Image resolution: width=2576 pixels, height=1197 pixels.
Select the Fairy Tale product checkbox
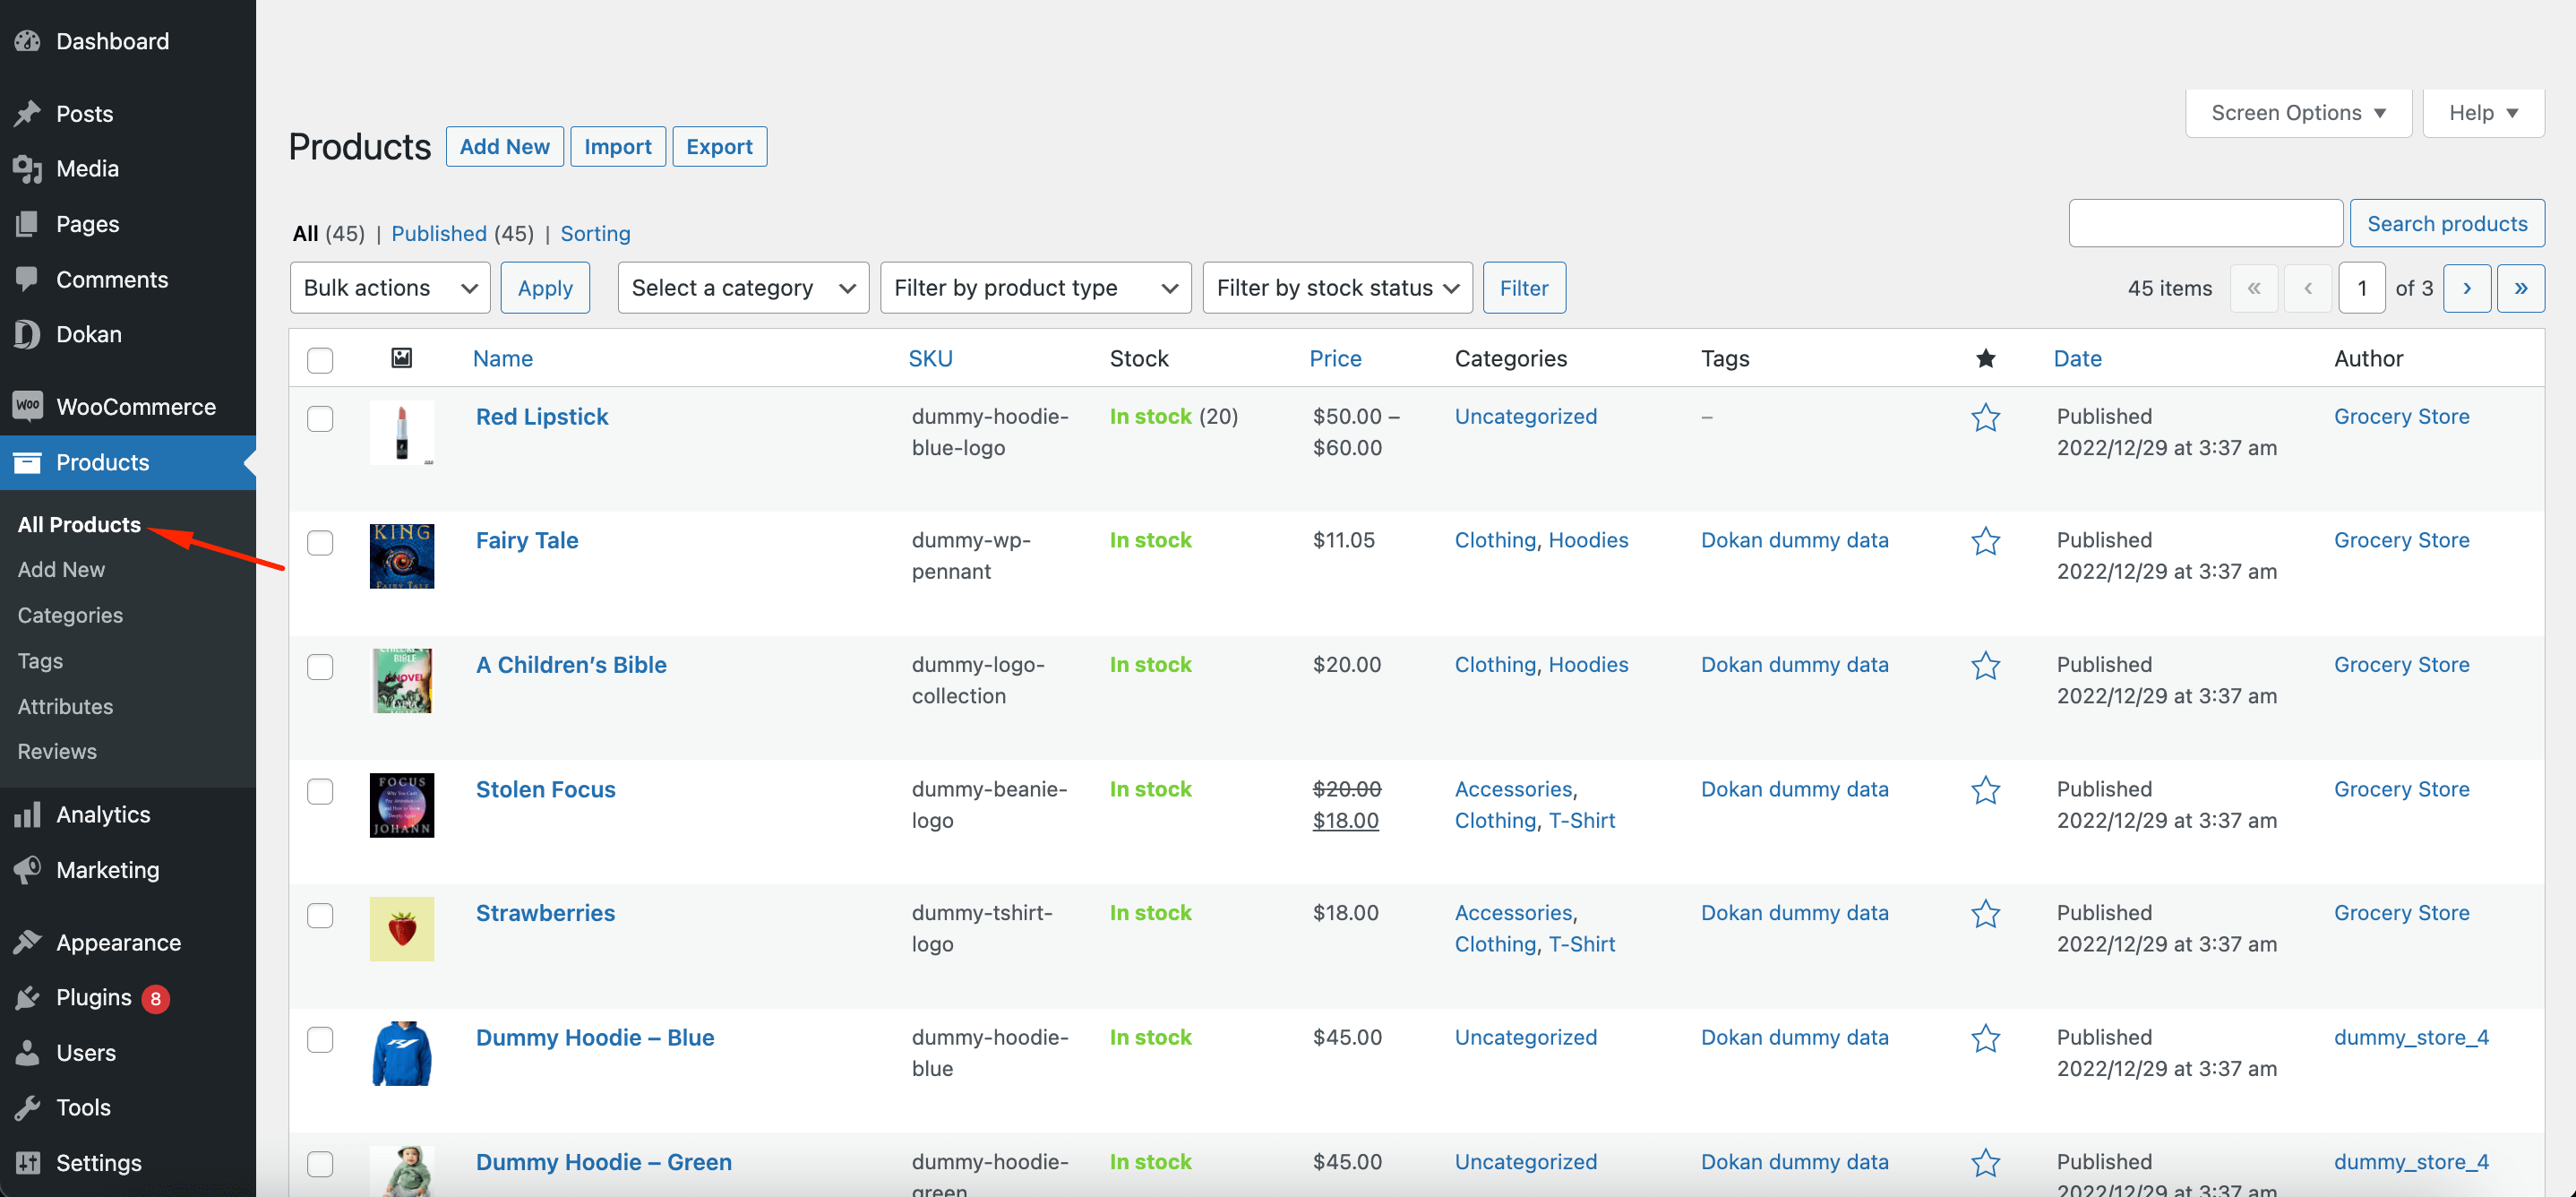point(320,542)
